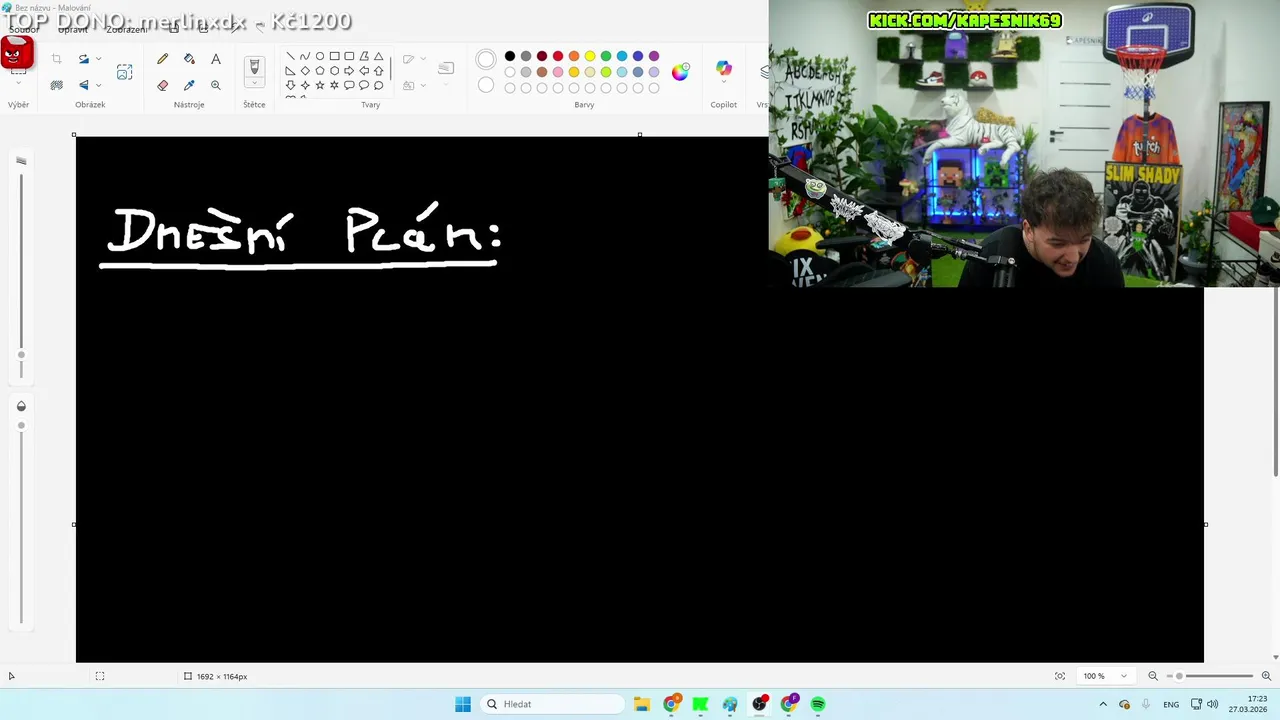
Task: Select the Magnifier tool
Action: [215, 85]
